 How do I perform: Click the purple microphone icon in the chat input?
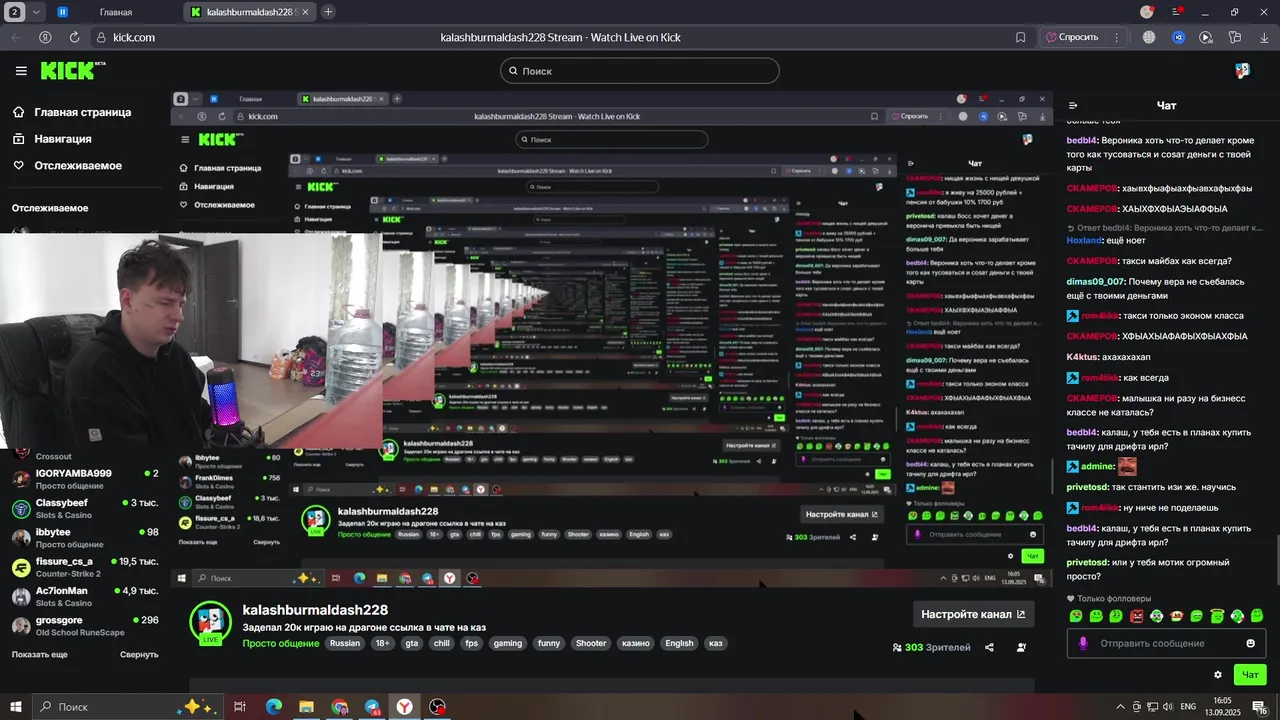pyautogui.click(x=1083, y=643)
